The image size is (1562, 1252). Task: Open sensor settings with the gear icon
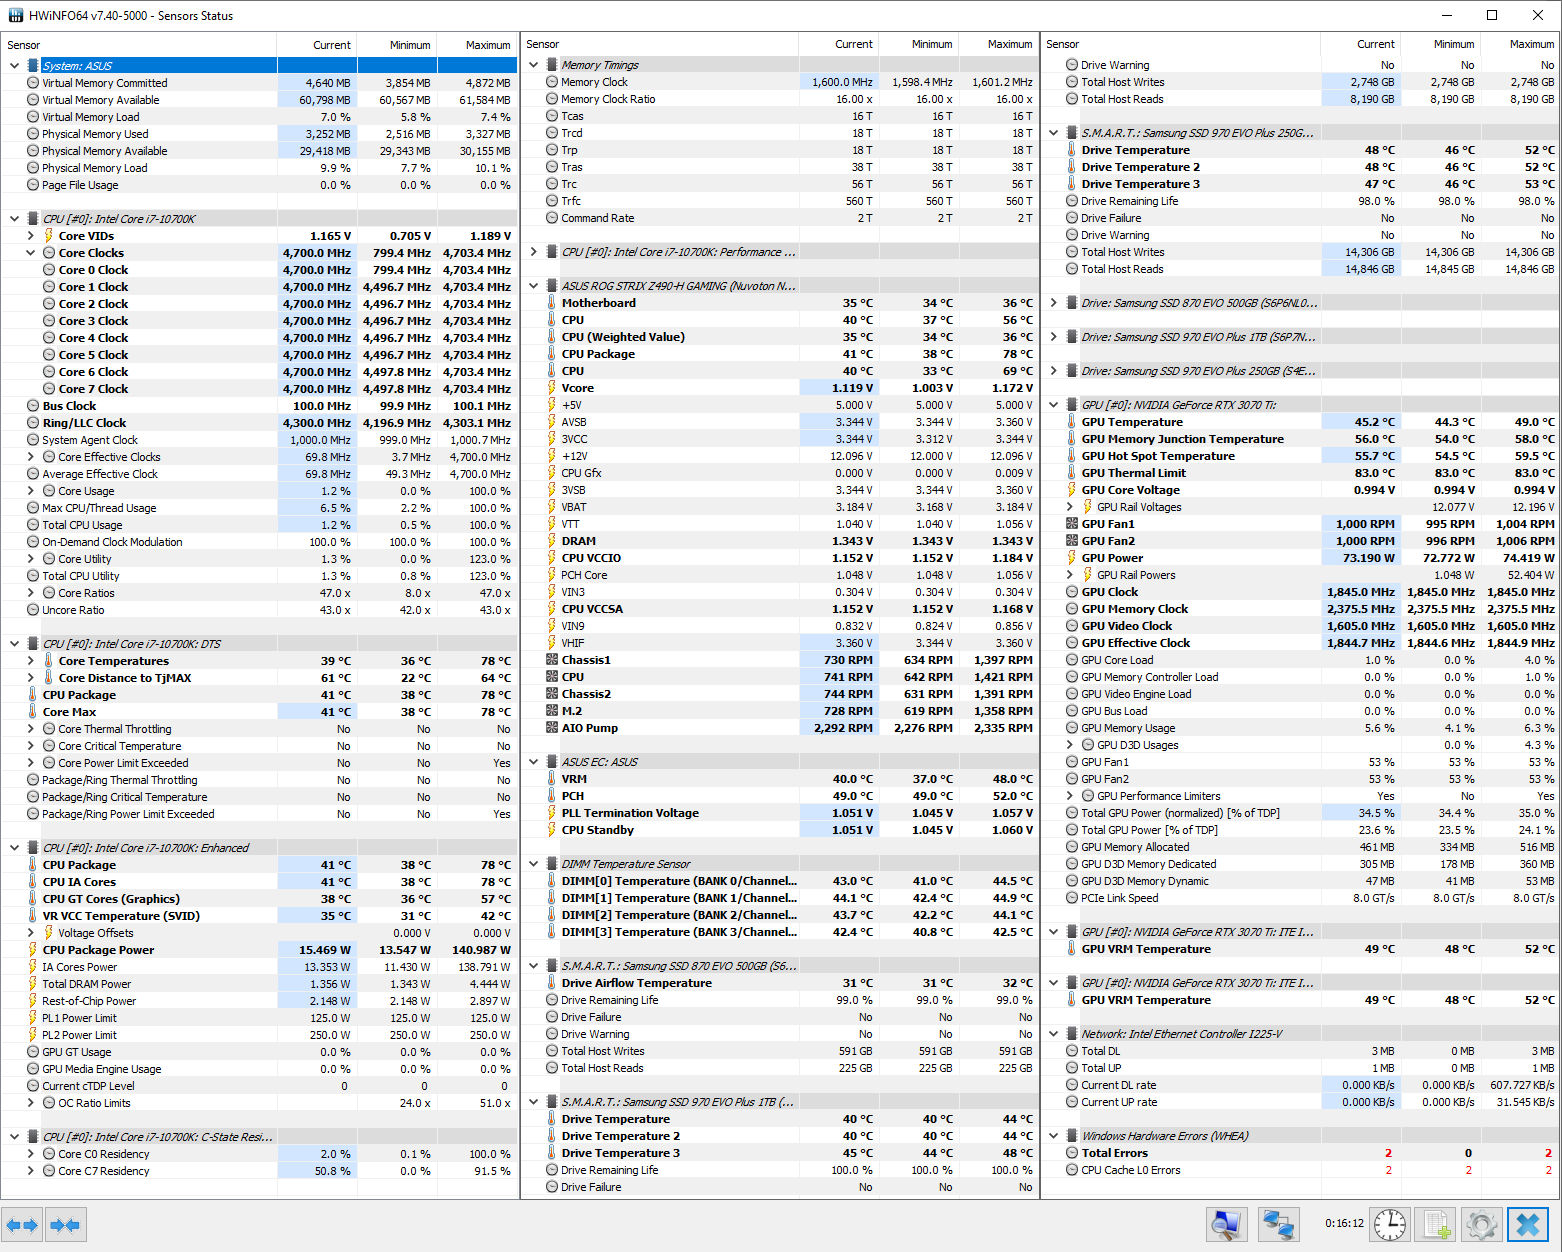pos(1482,1225)
